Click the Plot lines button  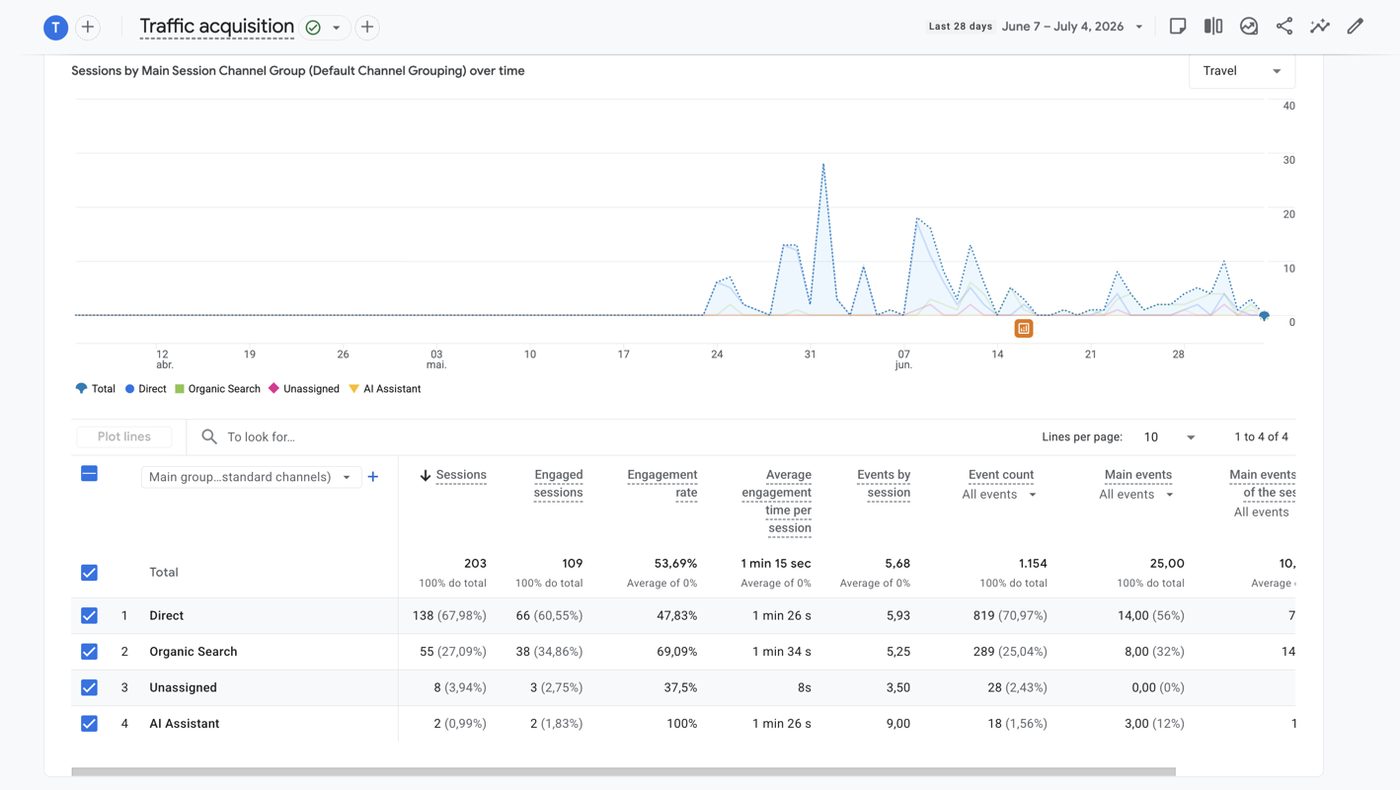click(124, 437)
